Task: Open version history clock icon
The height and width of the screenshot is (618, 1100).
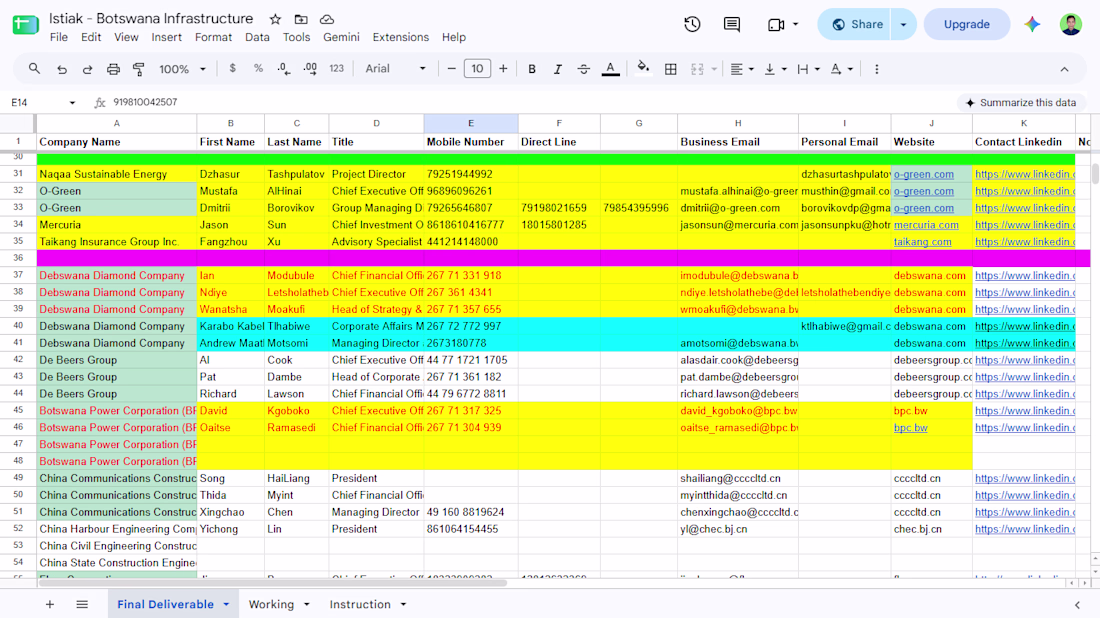Action: tap(692, 25)
